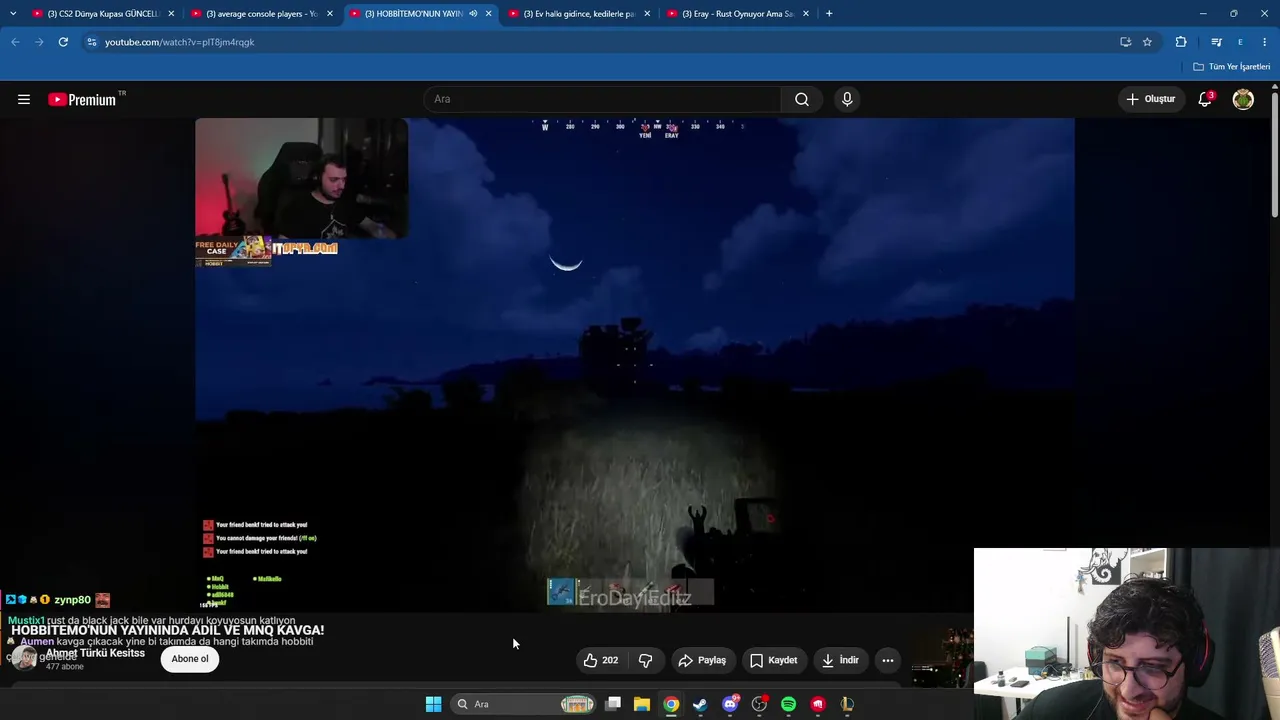
Task: Open the red app icon beside Spotify
Action: pos(818,704)
